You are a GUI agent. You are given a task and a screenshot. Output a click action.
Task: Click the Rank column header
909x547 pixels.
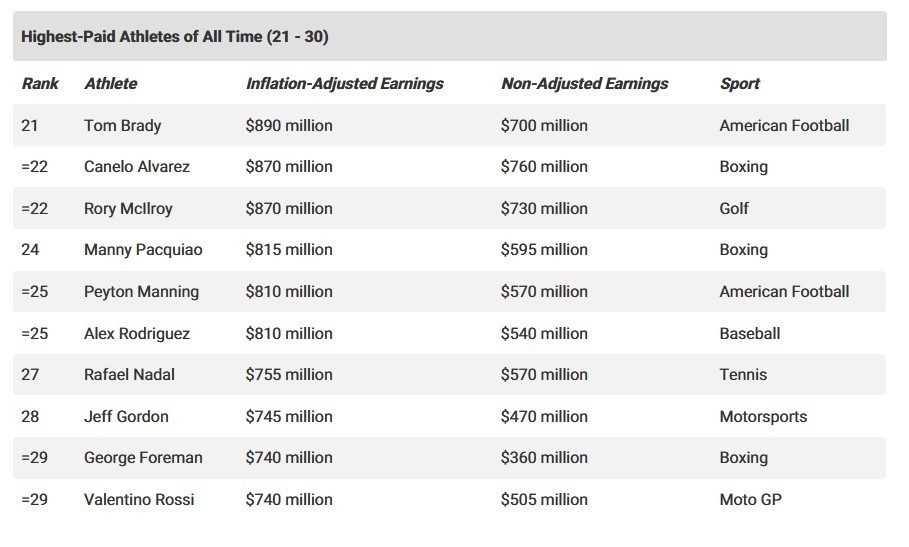point(40,84)
